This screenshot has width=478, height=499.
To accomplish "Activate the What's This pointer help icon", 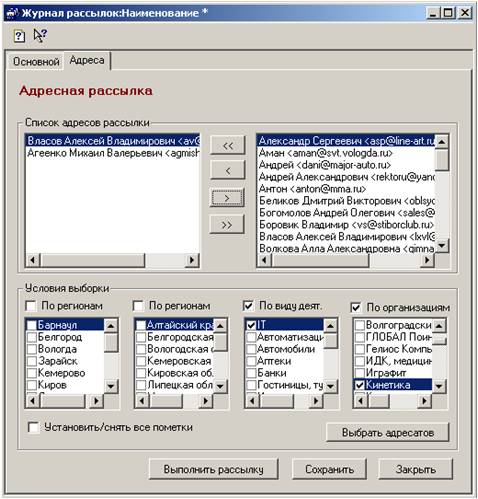I will pos(40,35).
